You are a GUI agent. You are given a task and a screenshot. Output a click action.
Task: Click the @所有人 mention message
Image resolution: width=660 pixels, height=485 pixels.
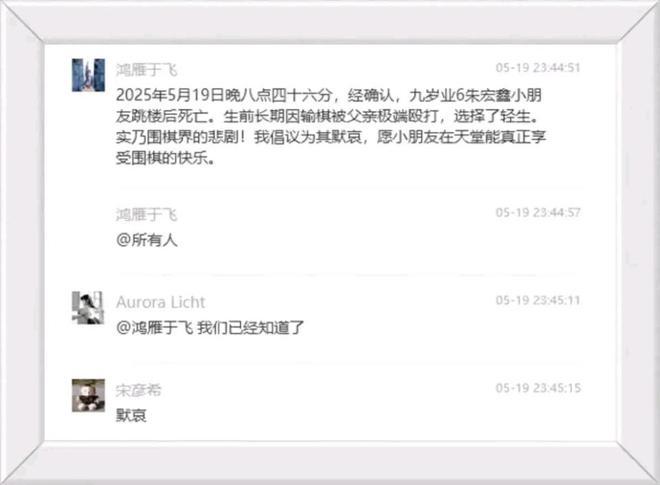point(146,240)
